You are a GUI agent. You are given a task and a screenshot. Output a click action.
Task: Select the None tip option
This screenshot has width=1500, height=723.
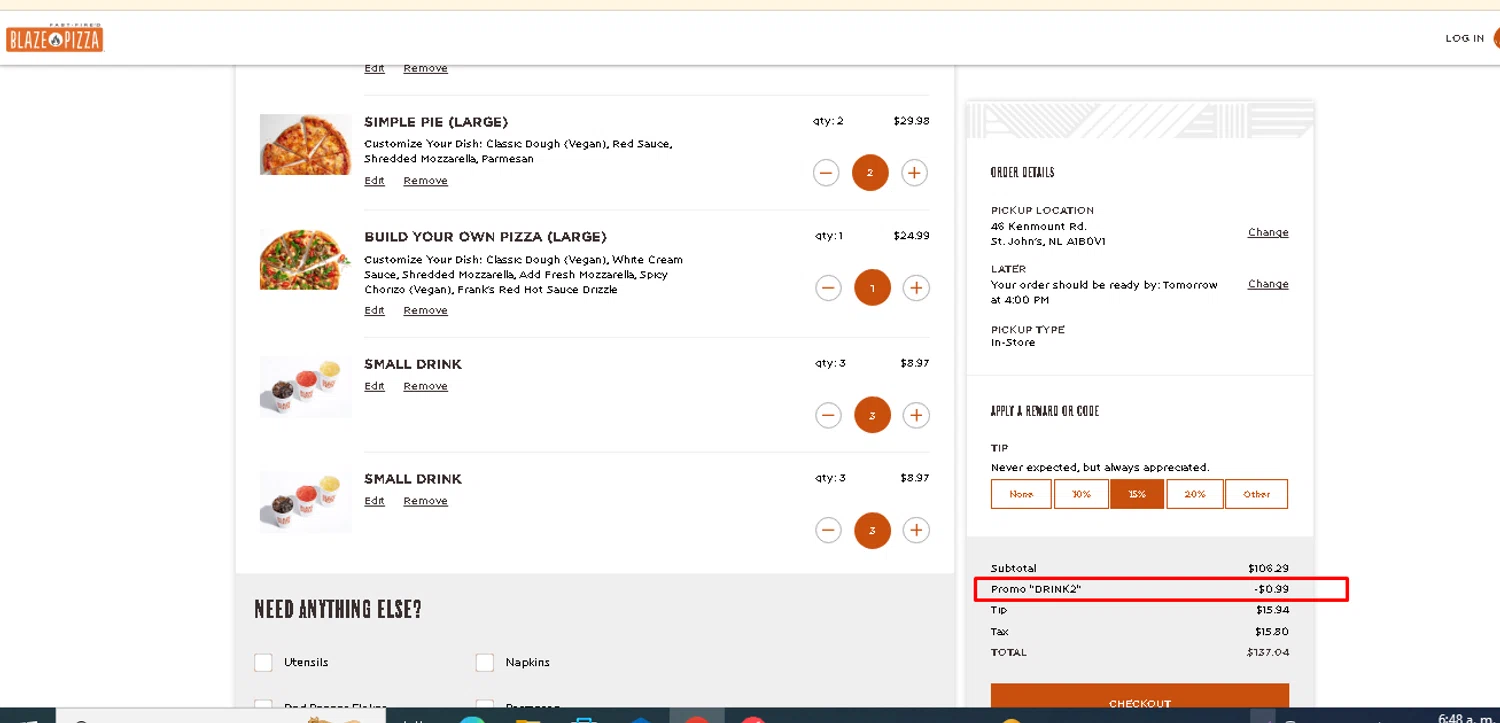1021,494
